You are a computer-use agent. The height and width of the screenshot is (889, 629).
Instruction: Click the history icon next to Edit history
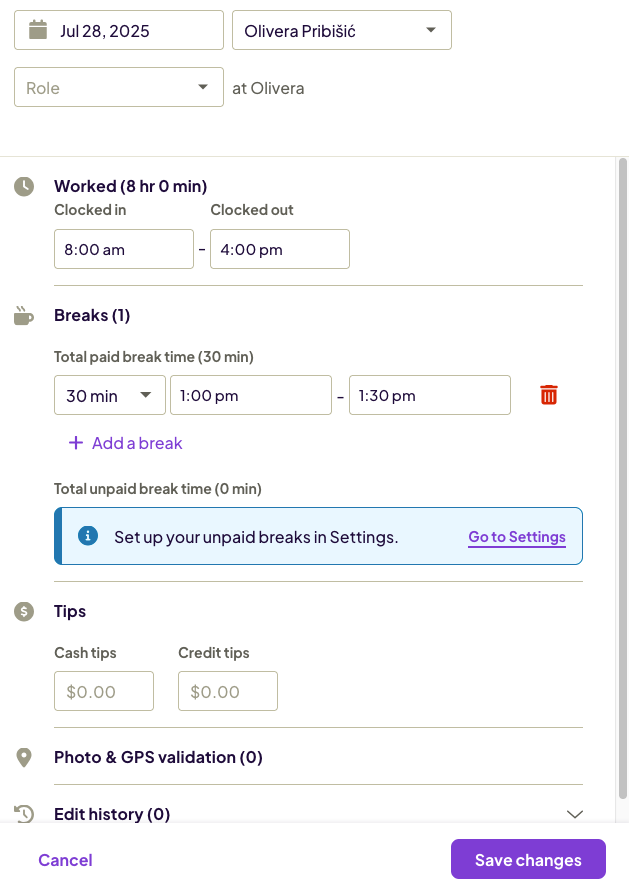[24, 814]
